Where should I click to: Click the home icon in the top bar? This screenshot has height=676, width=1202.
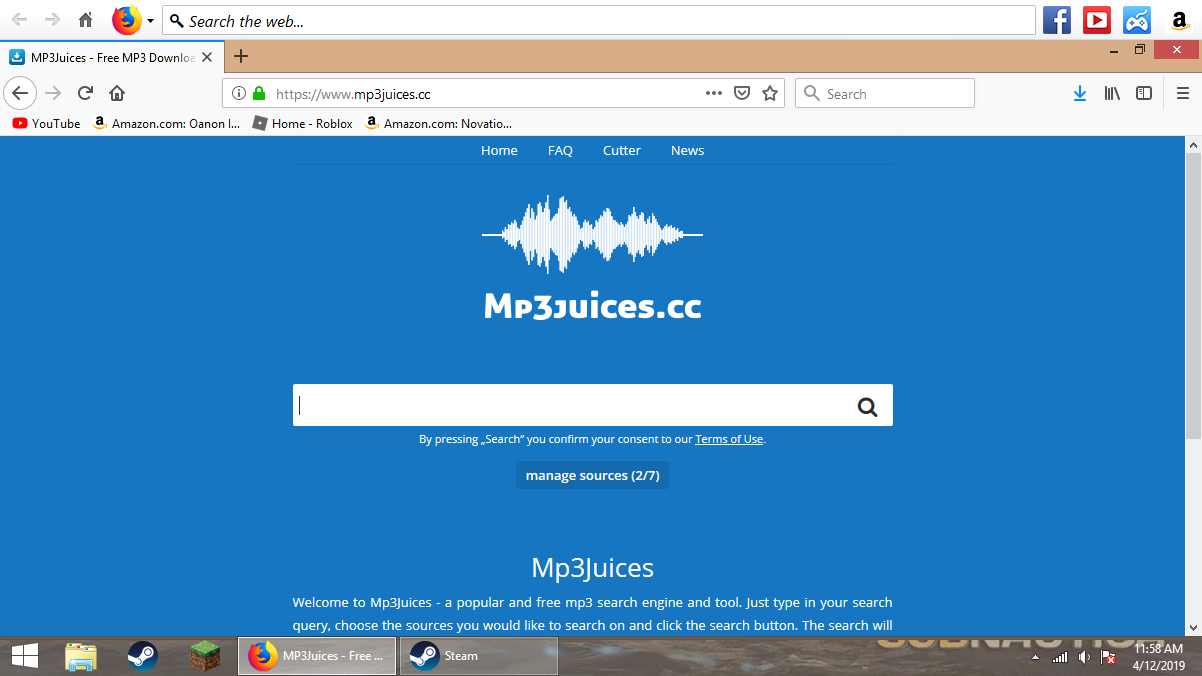click(86, 20)
